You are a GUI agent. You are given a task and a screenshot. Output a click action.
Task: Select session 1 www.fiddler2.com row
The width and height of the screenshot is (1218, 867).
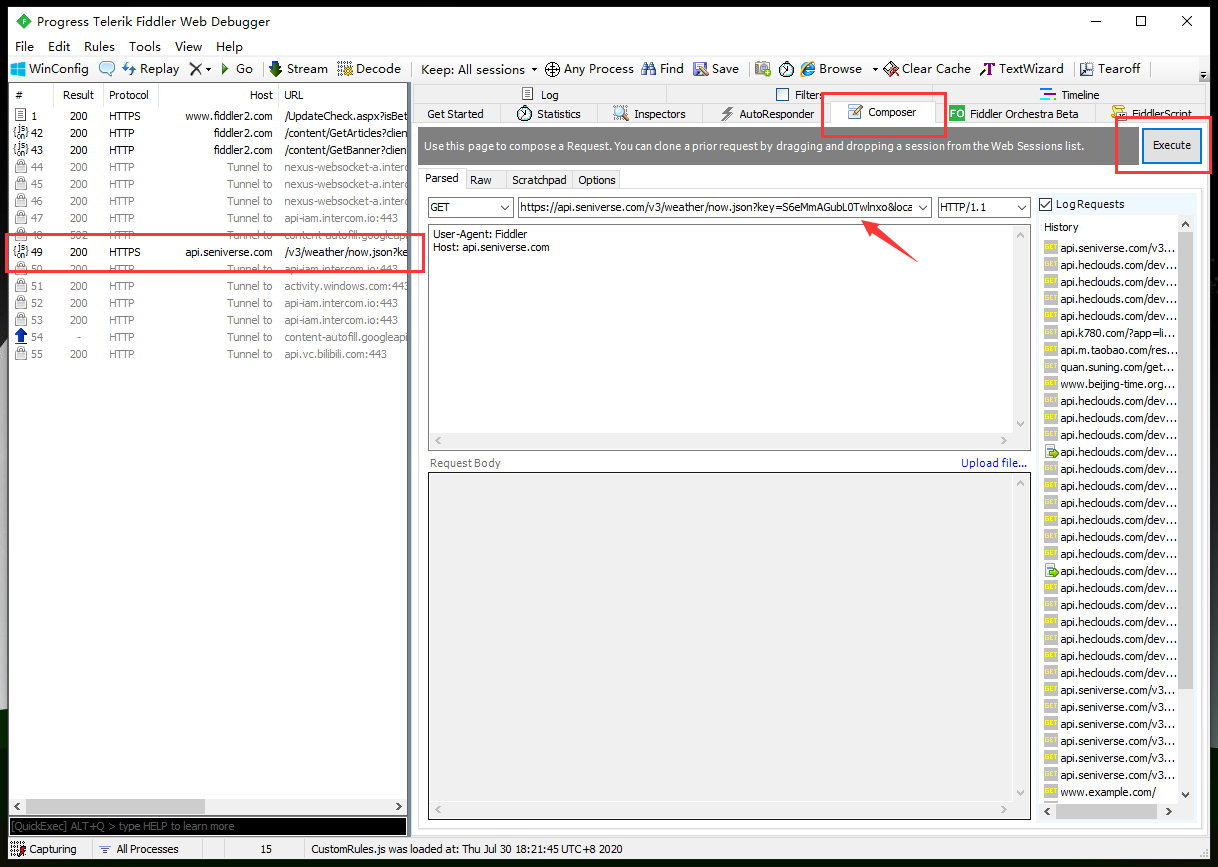click(x=209, y=116)
